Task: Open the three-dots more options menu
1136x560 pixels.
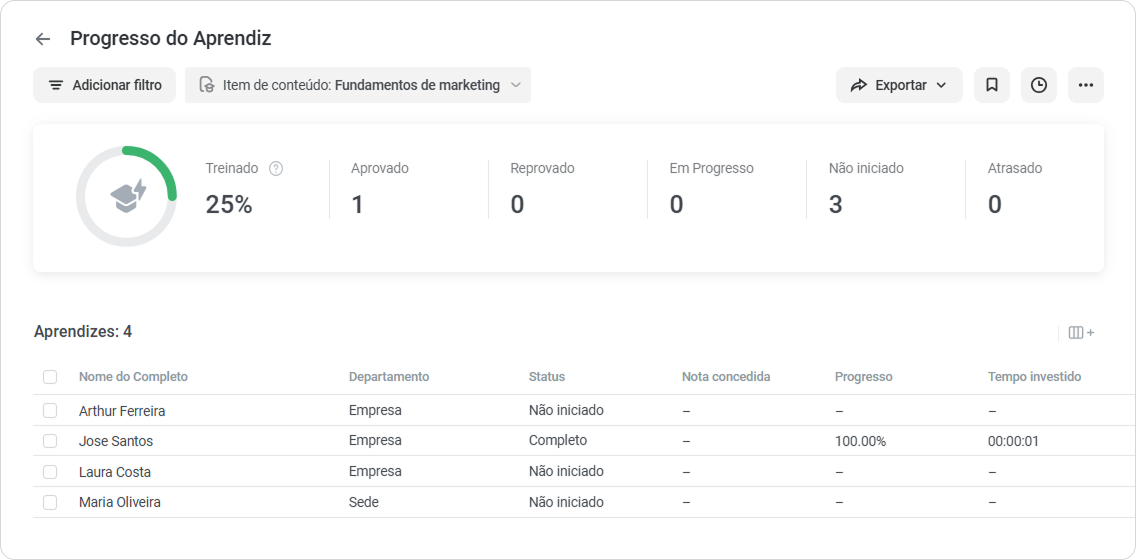Action: (x=1085, y=85)
